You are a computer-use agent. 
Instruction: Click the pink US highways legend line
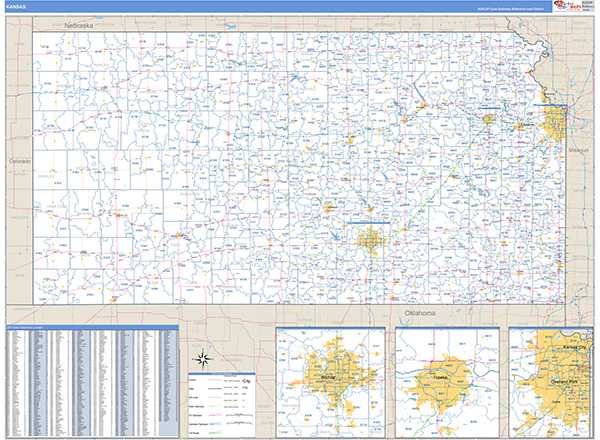click(x=215, y=415)
